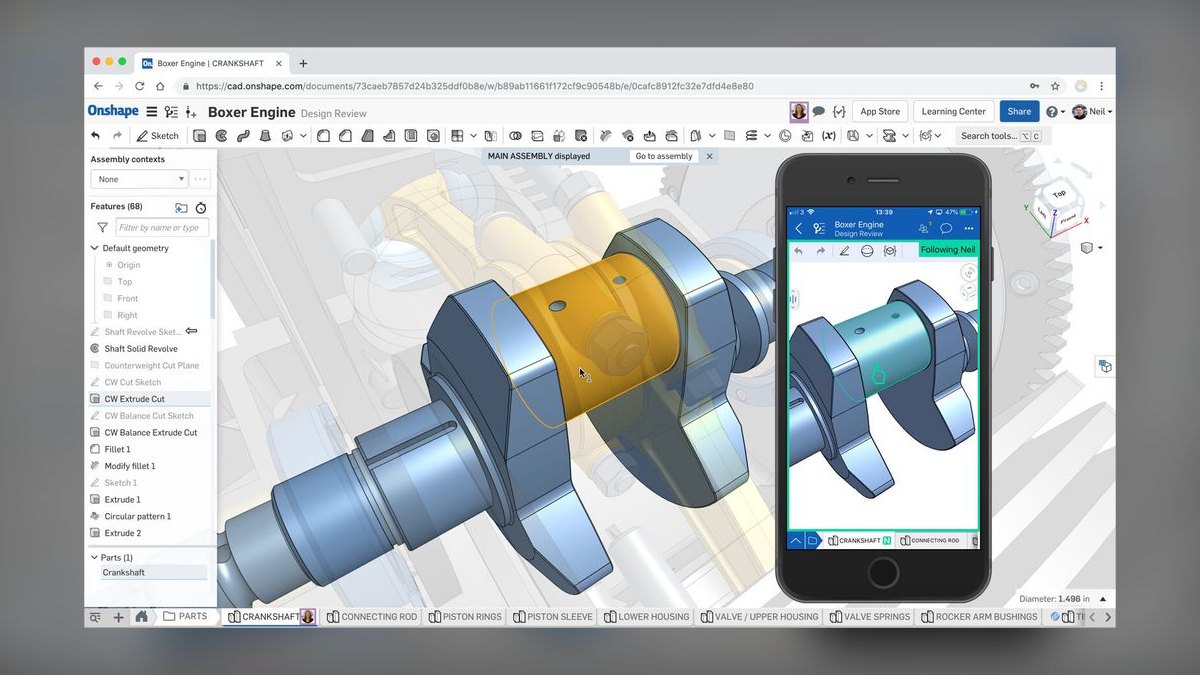Click the plus icon to insert new tab
Image resolution: width=1200 pixels, height=675 pixels.
coord(118,617)
